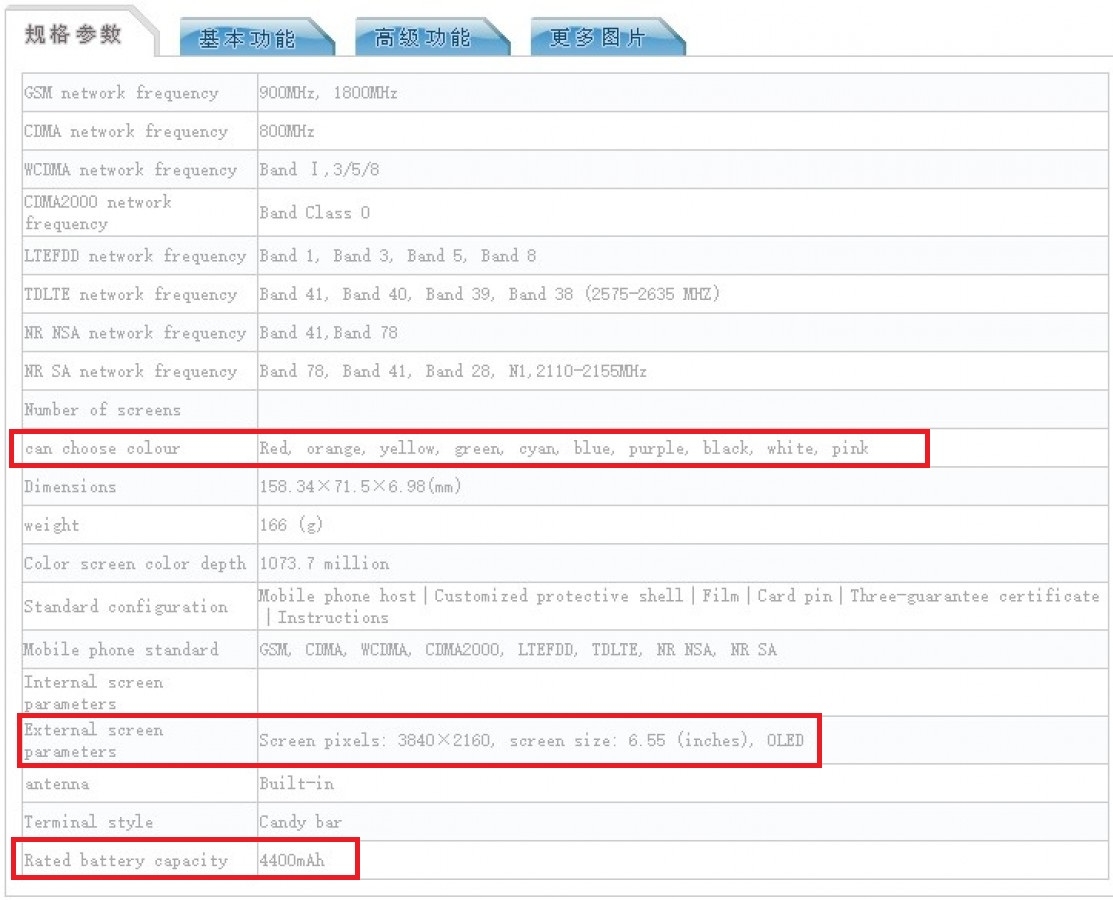
Task: Select 'Internal screen parameters' label
Action: pos(94,693)
